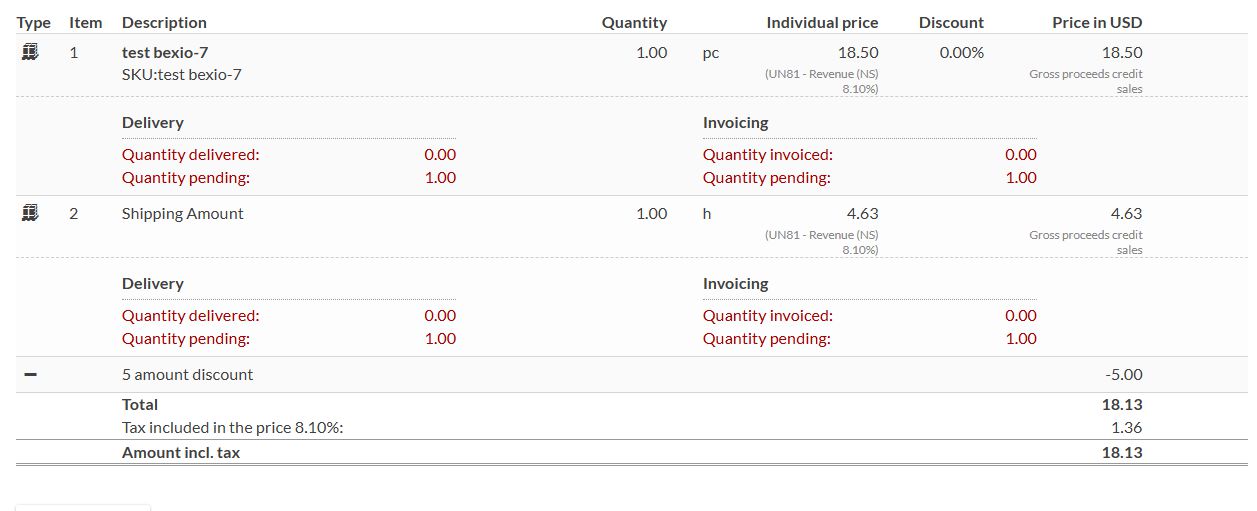Click the bold Total label

tap(140, 404)
